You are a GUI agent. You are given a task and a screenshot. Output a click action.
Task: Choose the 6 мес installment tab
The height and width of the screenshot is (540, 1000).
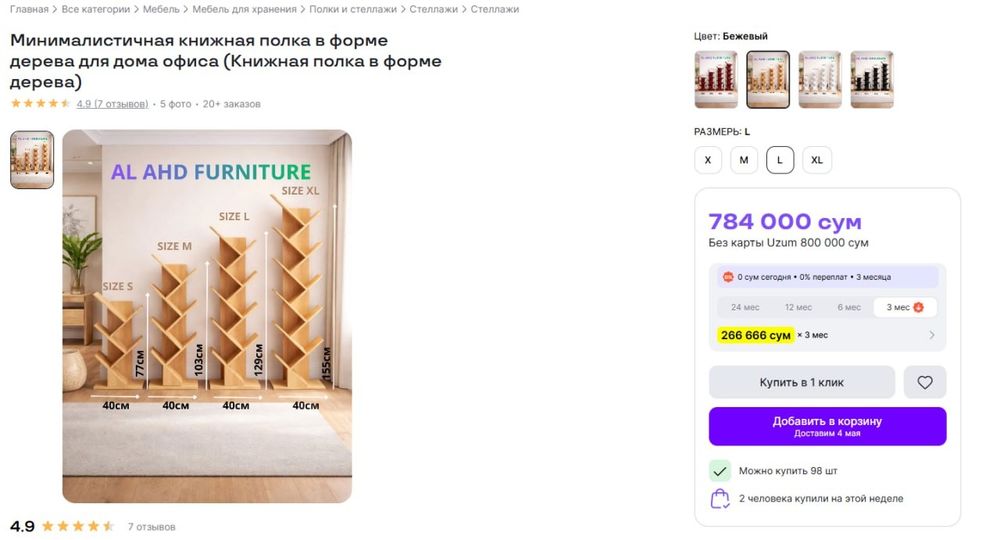[849, 307]
